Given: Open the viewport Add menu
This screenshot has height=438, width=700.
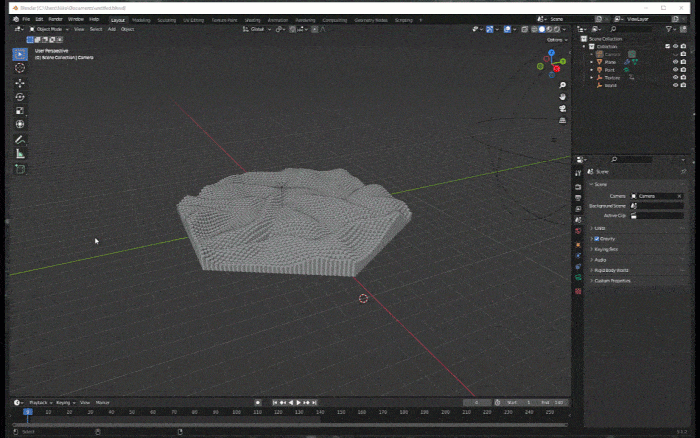Looking at the screenshot, I should 112,29.
